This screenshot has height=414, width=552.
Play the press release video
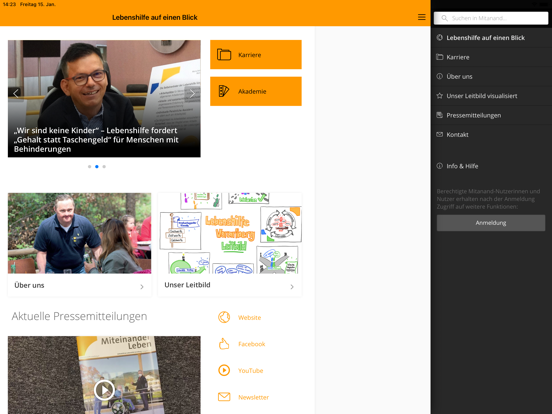point(104,390)
